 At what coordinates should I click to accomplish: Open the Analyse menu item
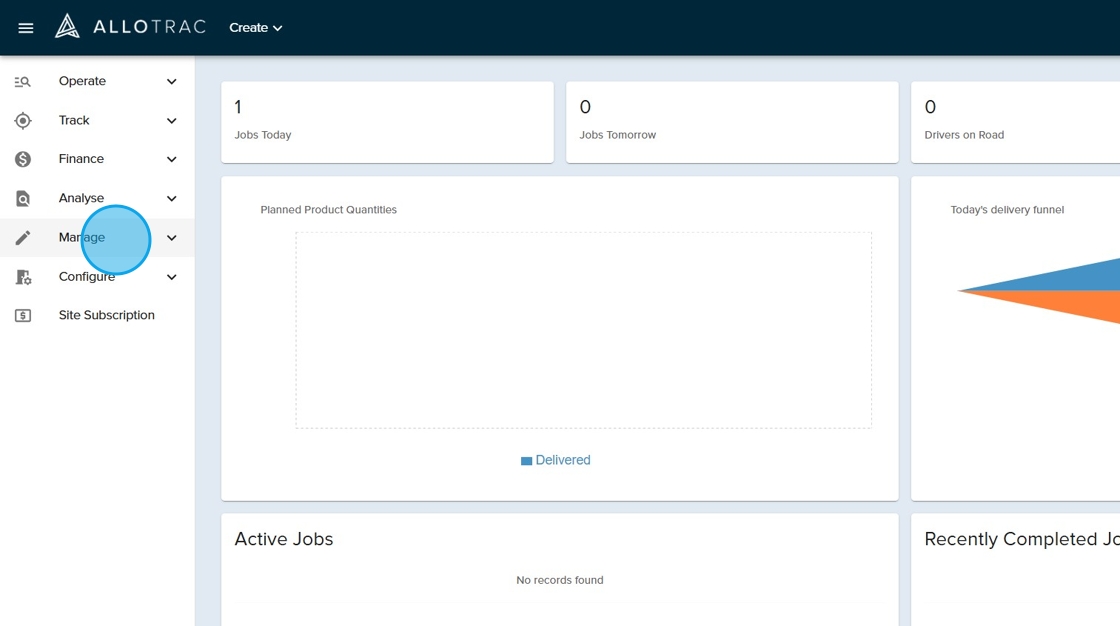click(x=81, y=199)
